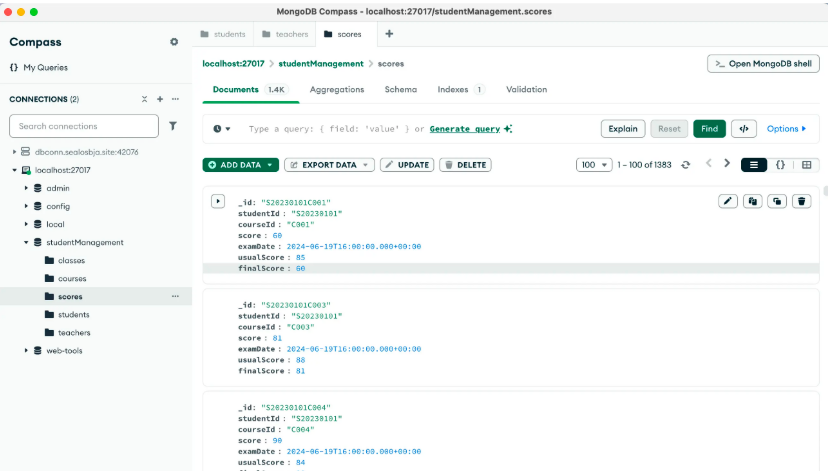Clone document S20230101C001
Image resolution: width=828 pixels, height=471 pixels.
777,201
